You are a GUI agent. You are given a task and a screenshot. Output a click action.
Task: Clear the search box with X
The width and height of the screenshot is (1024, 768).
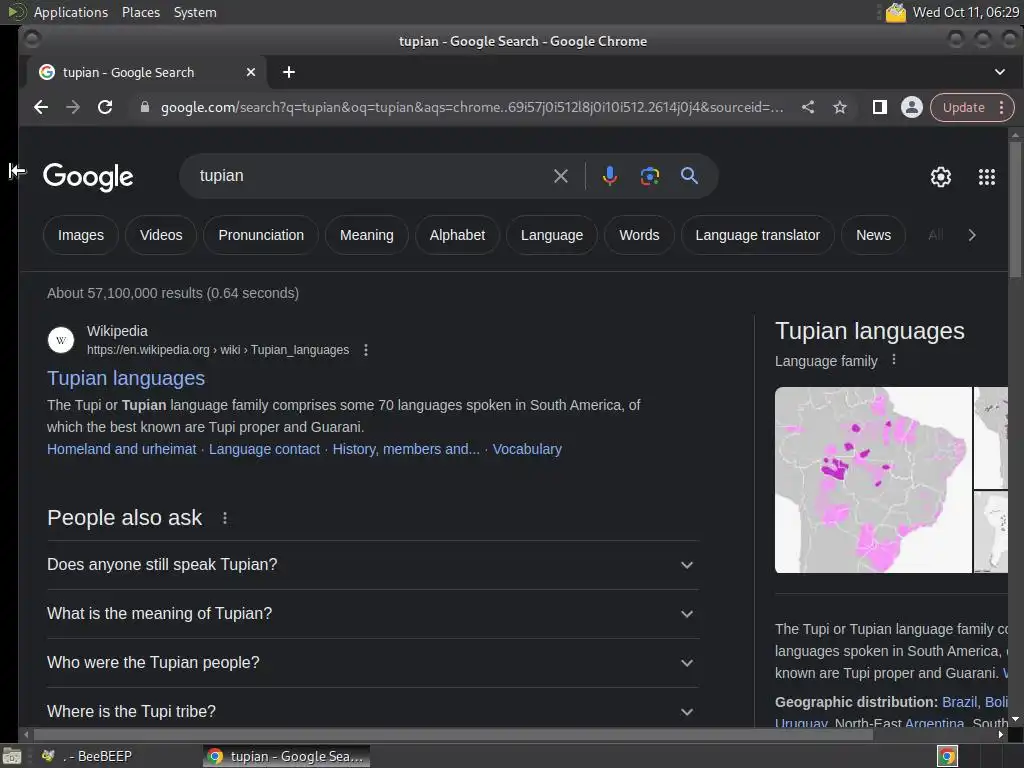[x=560, y=176]
